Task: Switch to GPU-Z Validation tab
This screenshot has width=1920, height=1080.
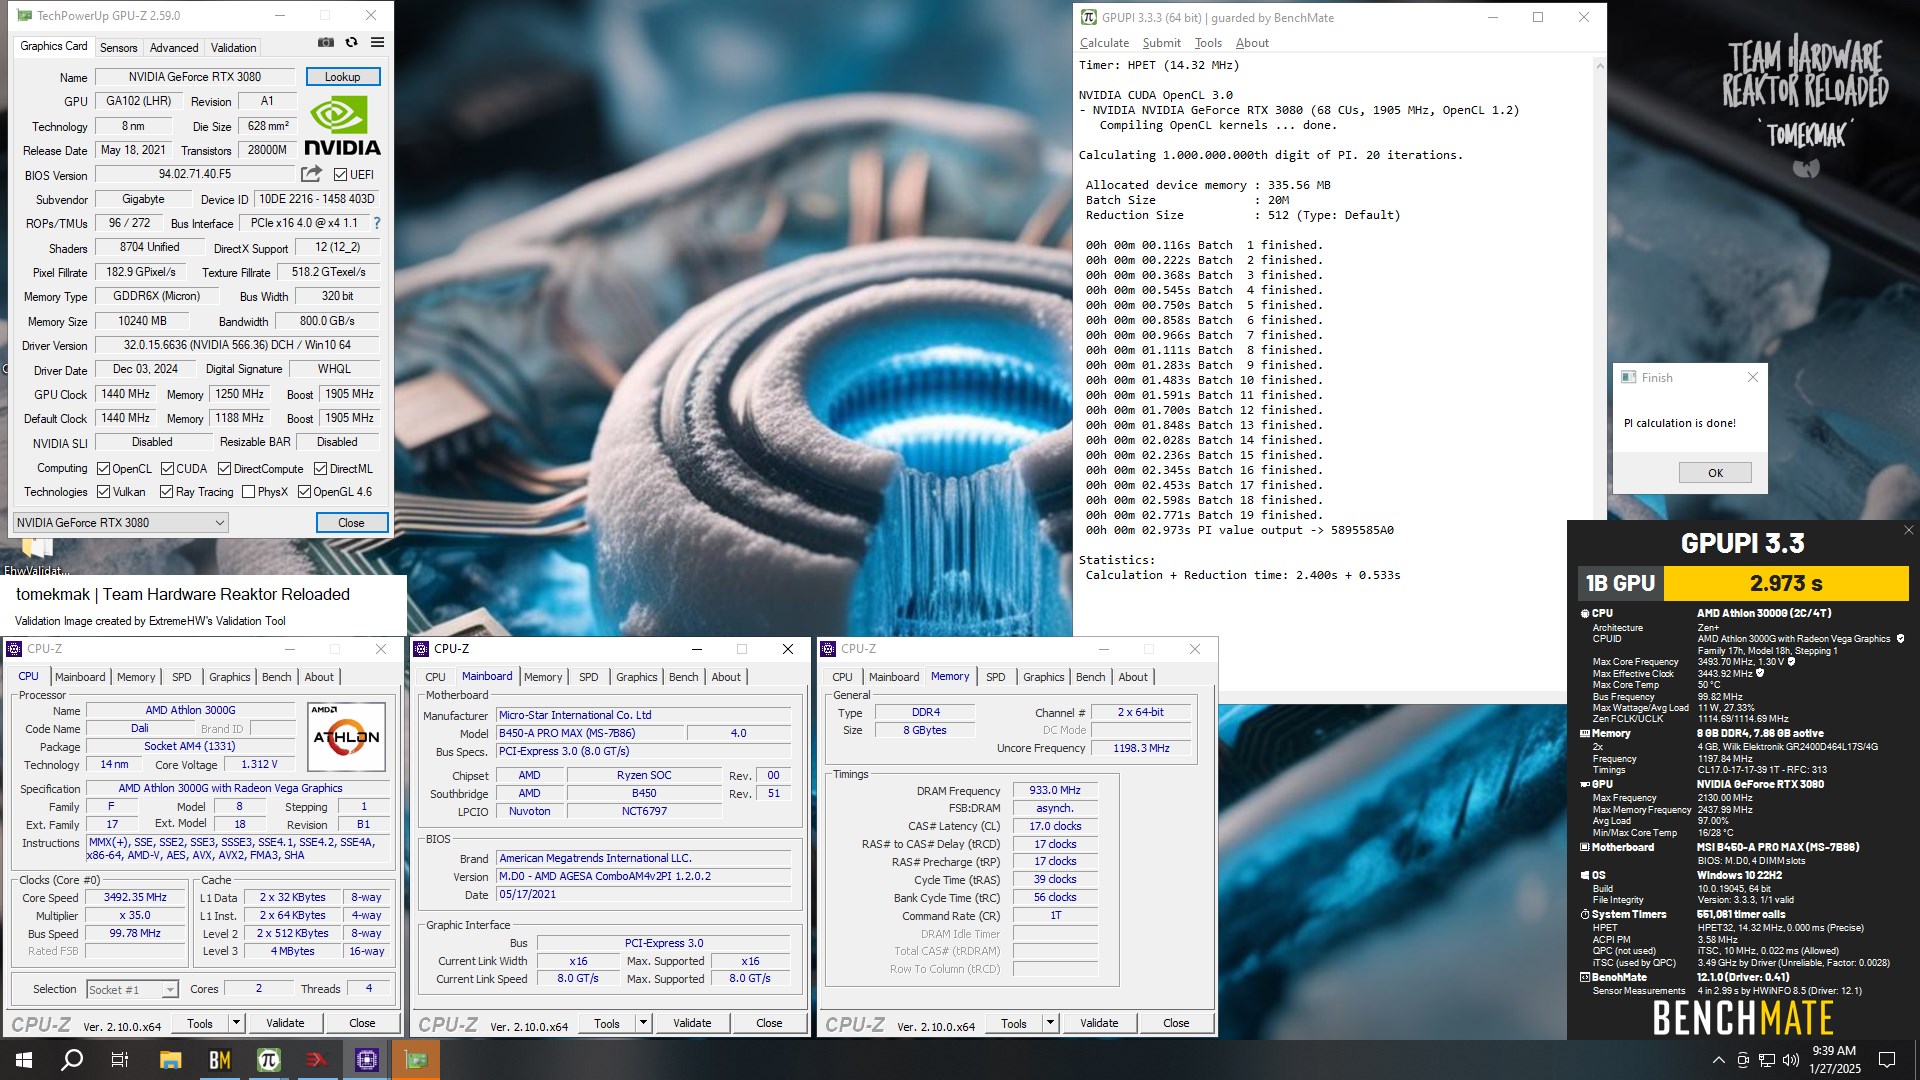Action: (233, 47)
